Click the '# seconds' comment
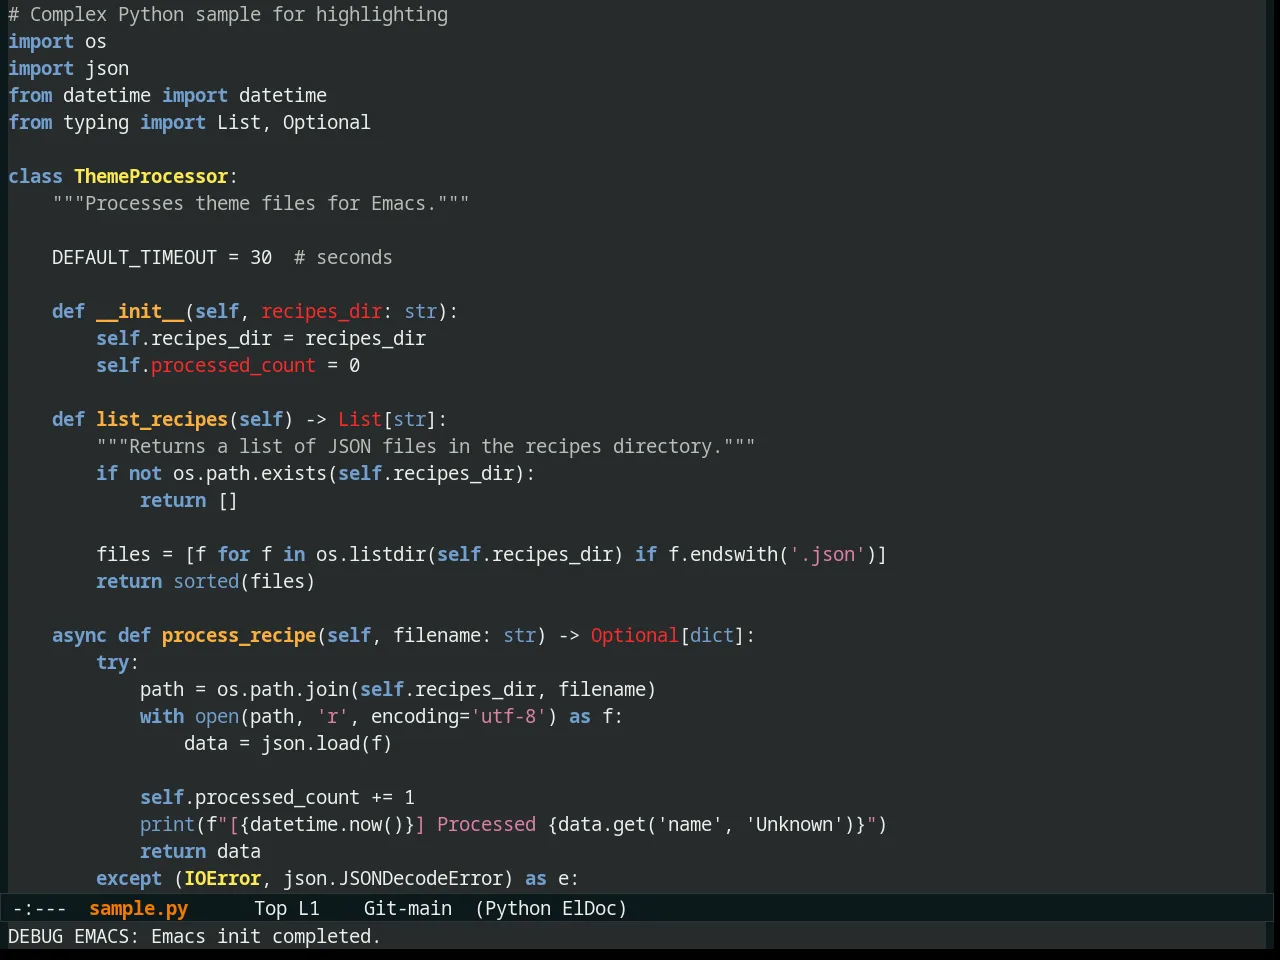This screenshot has width=1280, height=960. click(x=343, y=257)
